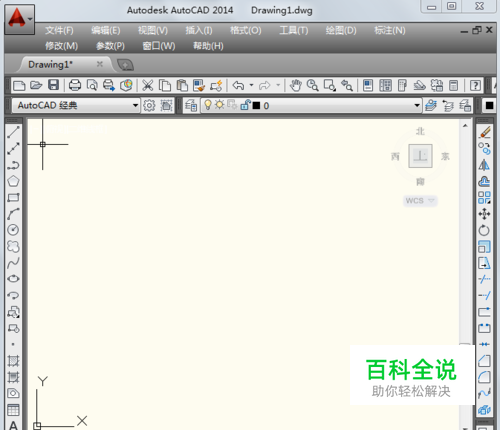
Task: Click the Copy object tool
Action: point(484,149)
